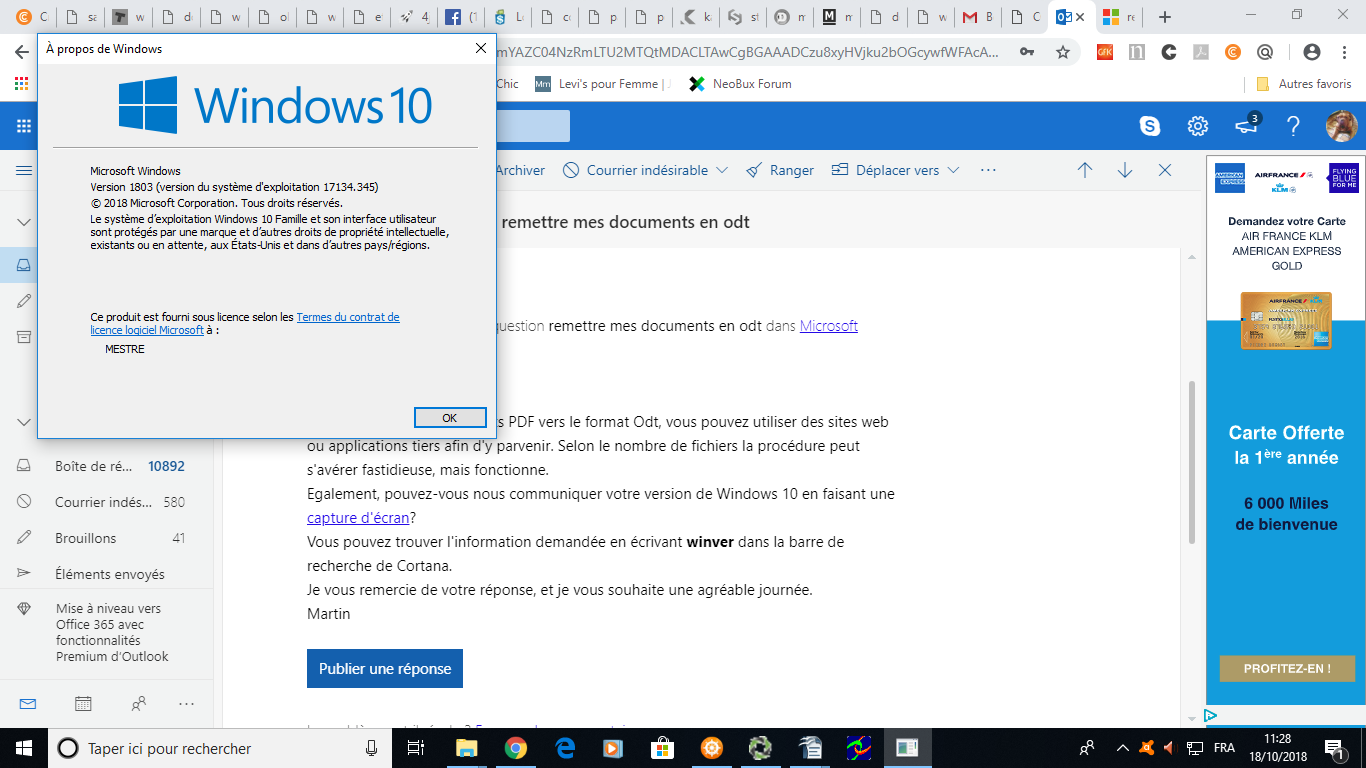Toggle the Outlook hamburger navigation menu

24,171
